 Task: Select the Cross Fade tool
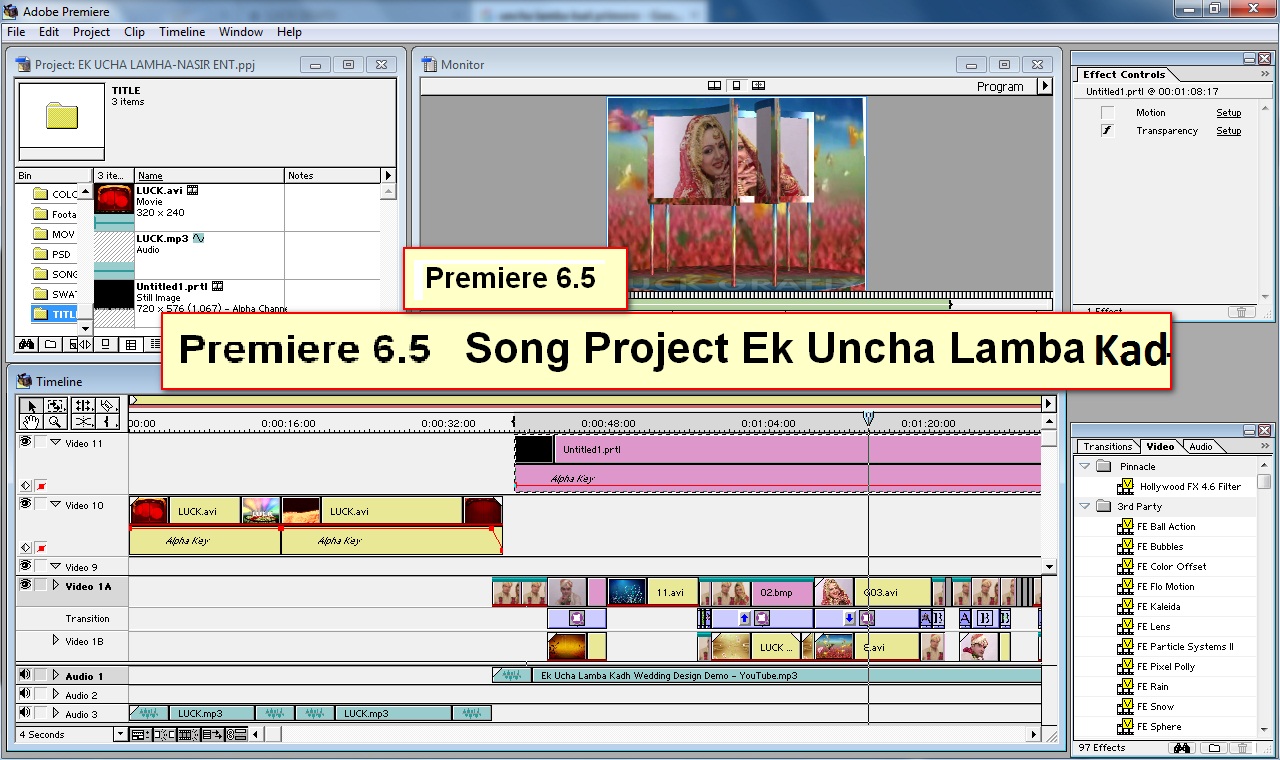coord(83,422)
